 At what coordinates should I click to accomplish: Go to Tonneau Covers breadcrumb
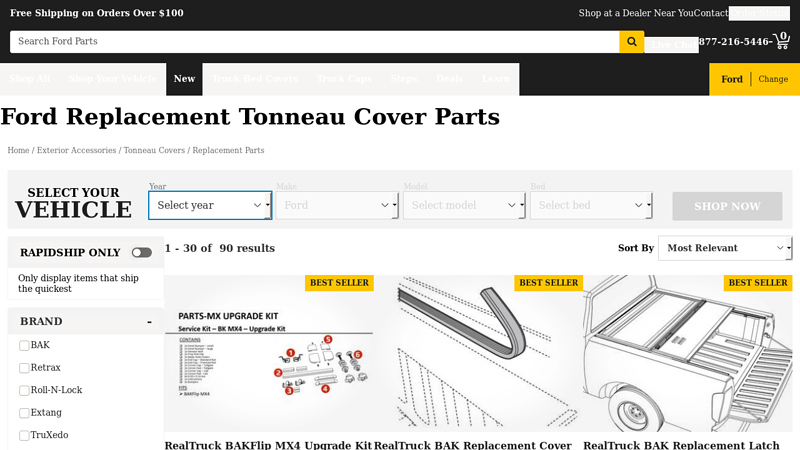(154, 150)
